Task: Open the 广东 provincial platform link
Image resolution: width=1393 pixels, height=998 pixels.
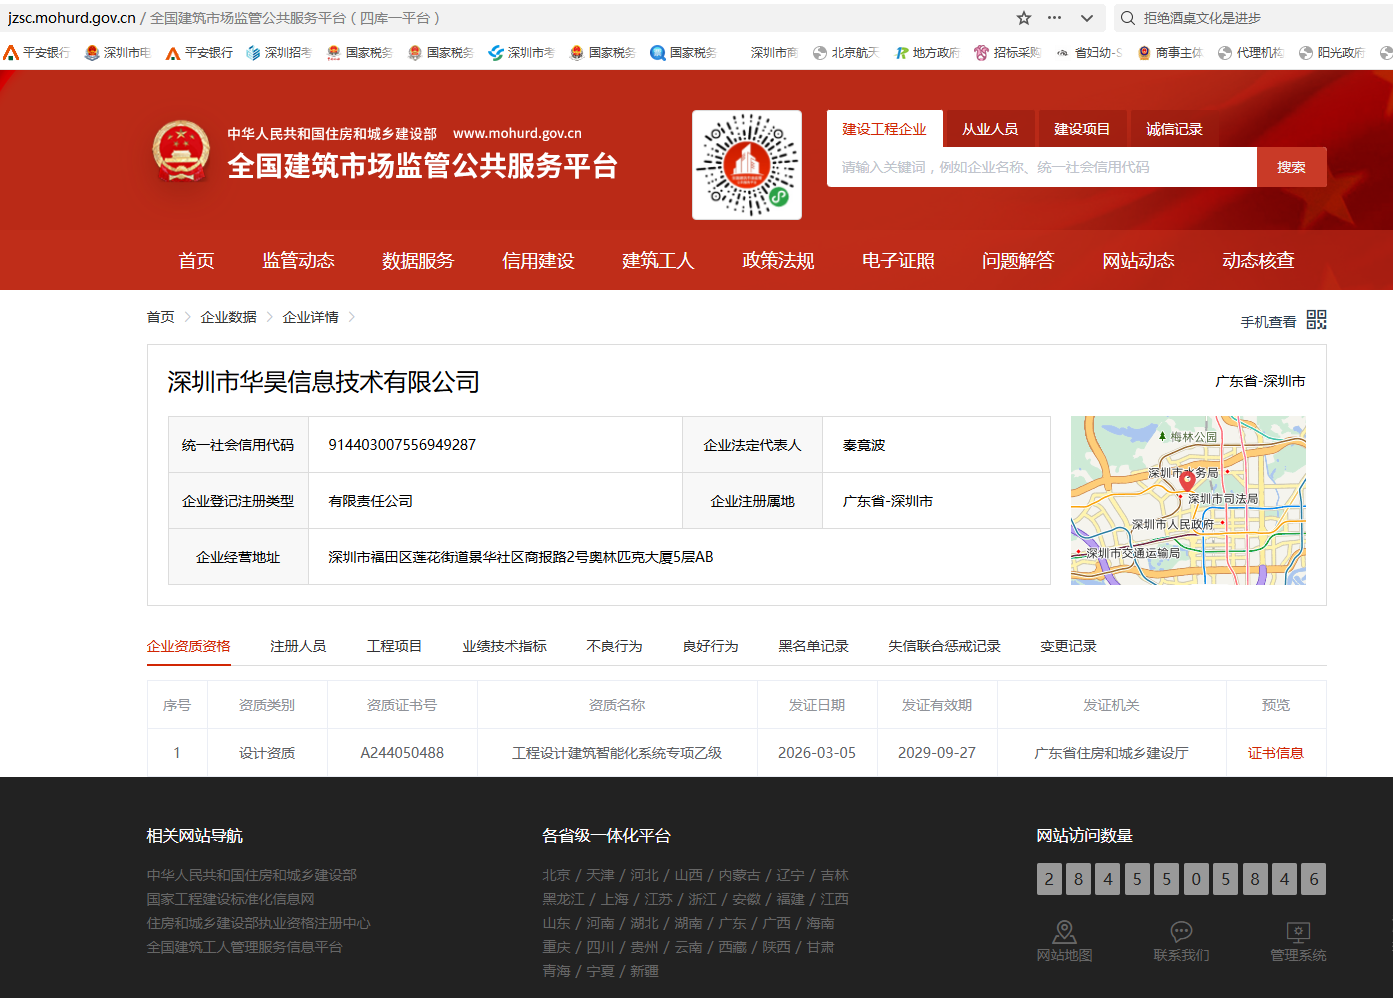Action: click(733, 923)
